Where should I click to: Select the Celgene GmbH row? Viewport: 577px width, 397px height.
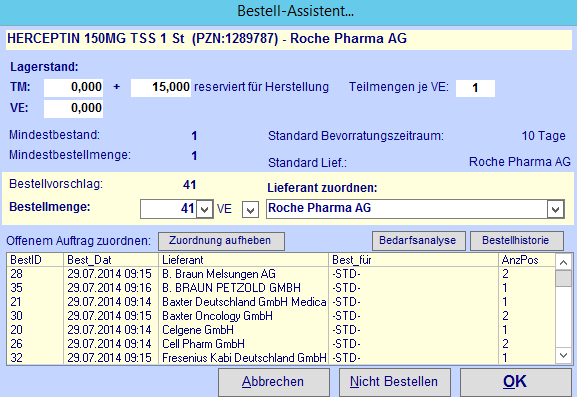click(281, 330)
